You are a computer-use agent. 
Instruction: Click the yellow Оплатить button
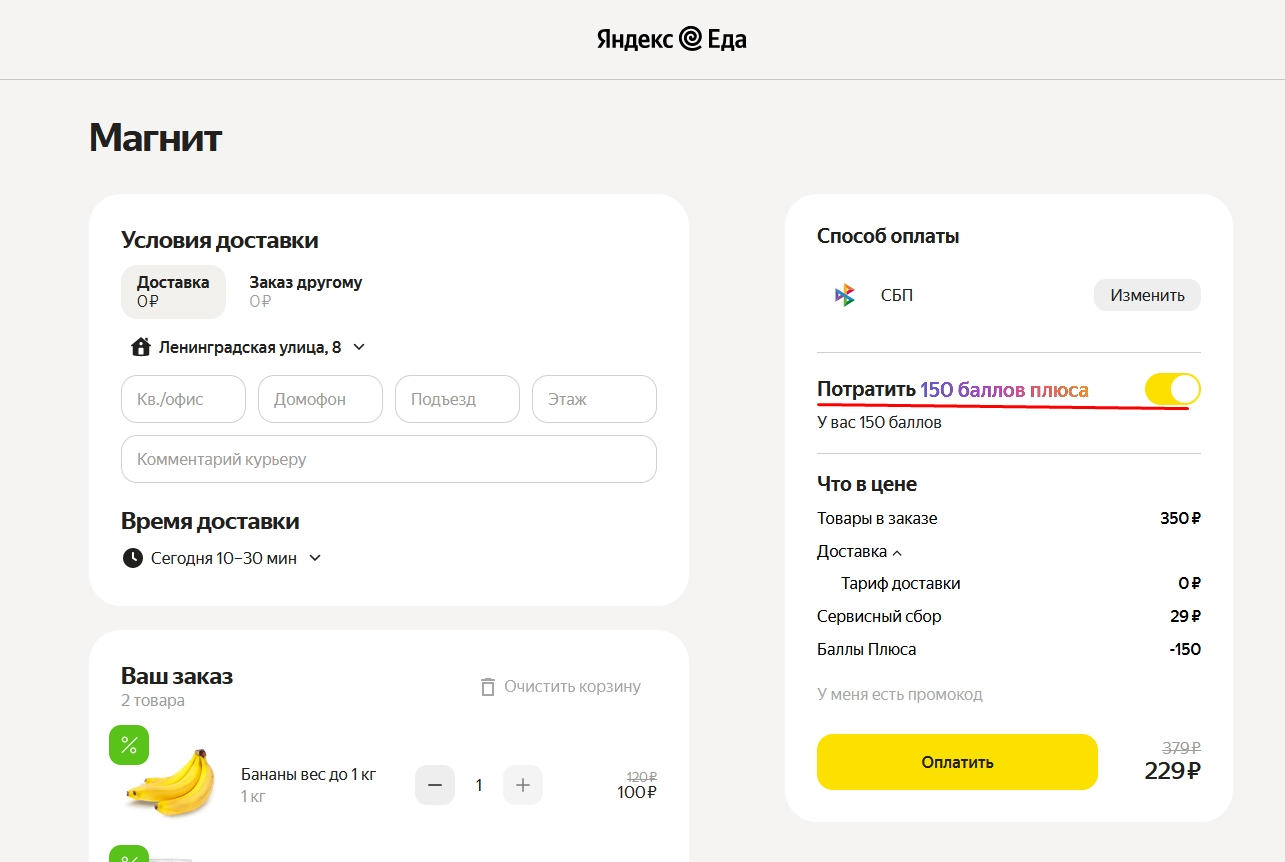[957, 762]
